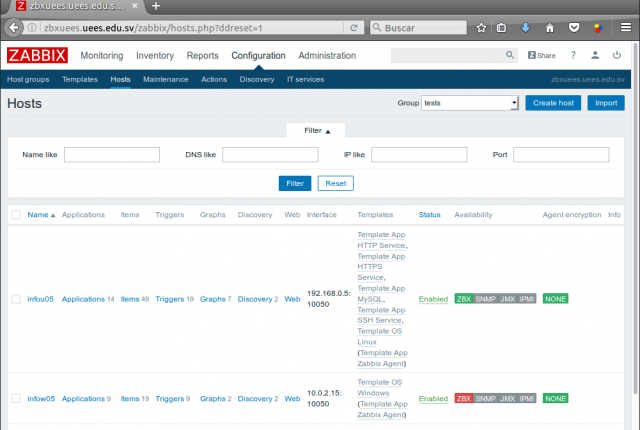This screenshot has height=430, width=640.
Task: Click the site information icon in address bar
Action: (31, 28)
